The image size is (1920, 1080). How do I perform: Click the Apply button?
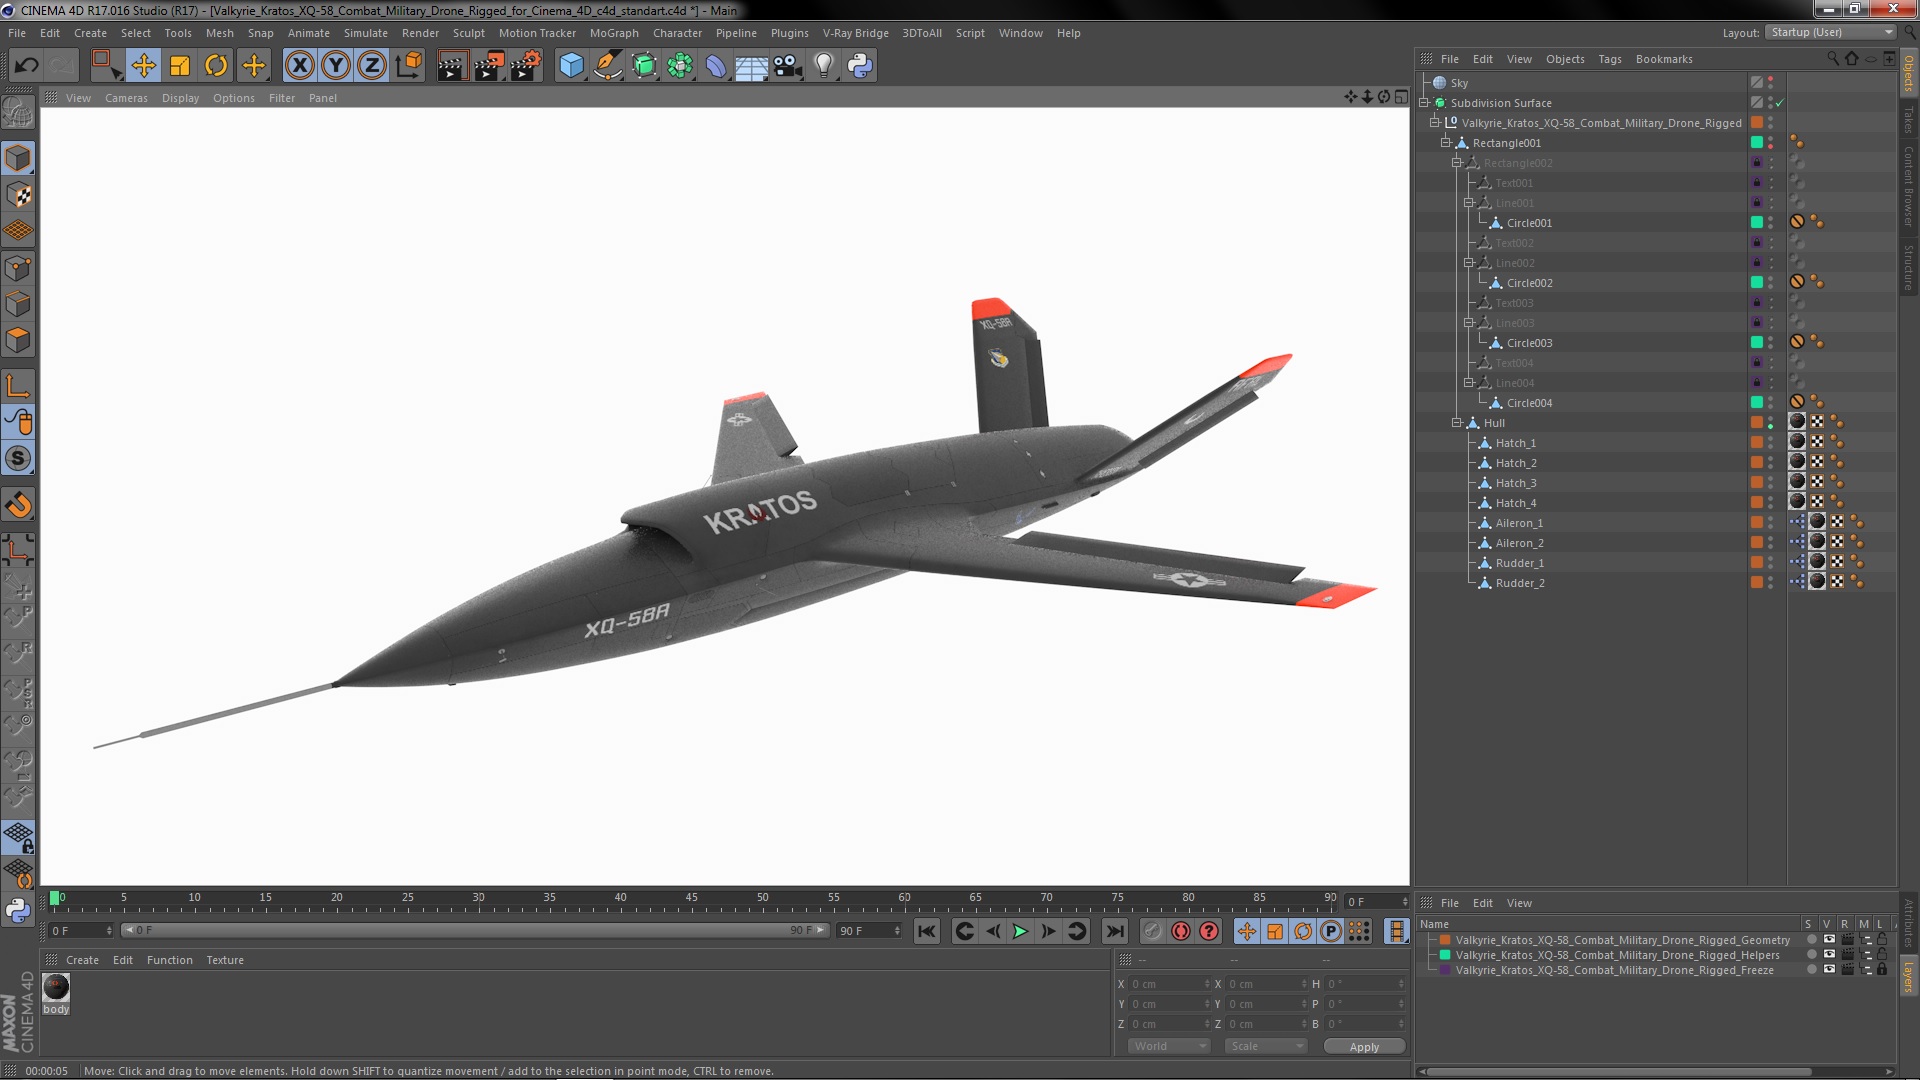click(x=1364, y=1046)
